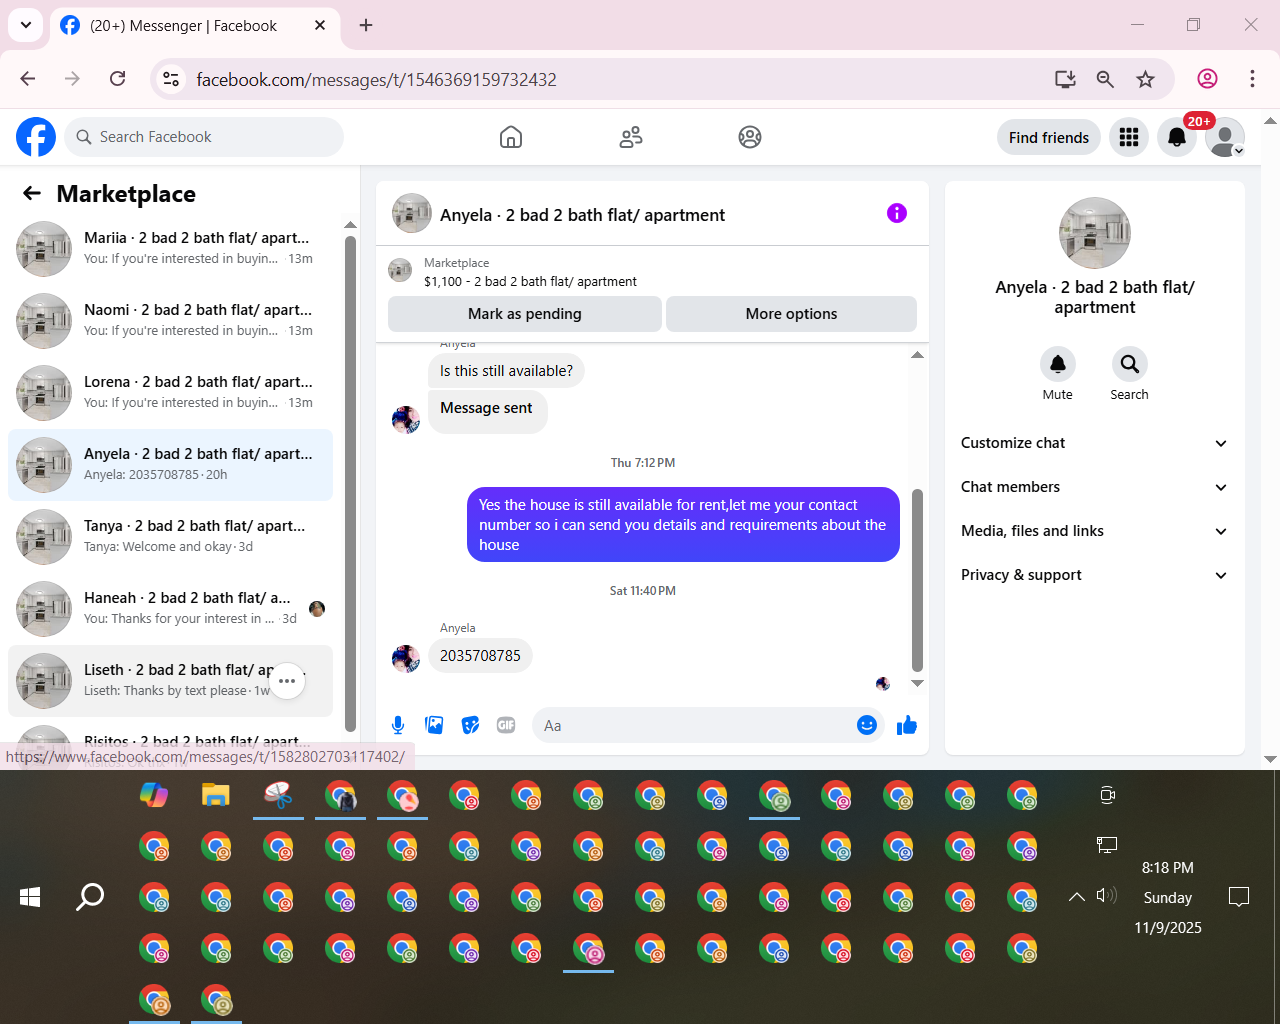This screenshot has width=1280, height=1024.
Task: Open the emoji picker in message box
Action: click(x=867, y=725)
